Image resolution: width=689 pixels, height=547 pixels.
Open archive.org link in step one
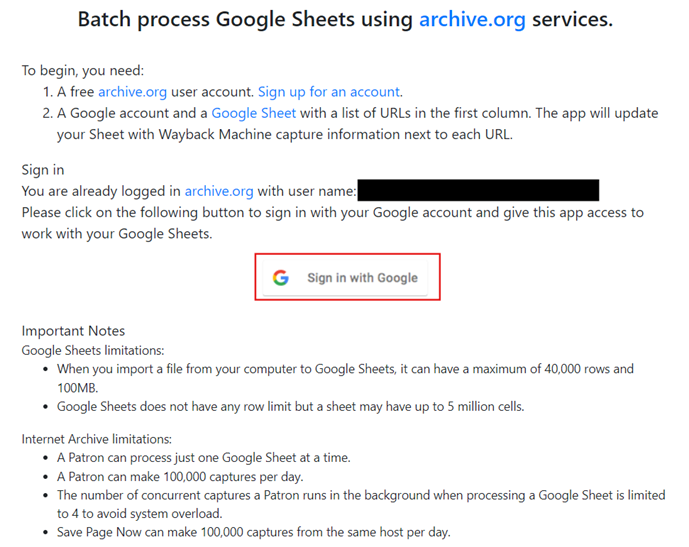(x=132, y=92)
